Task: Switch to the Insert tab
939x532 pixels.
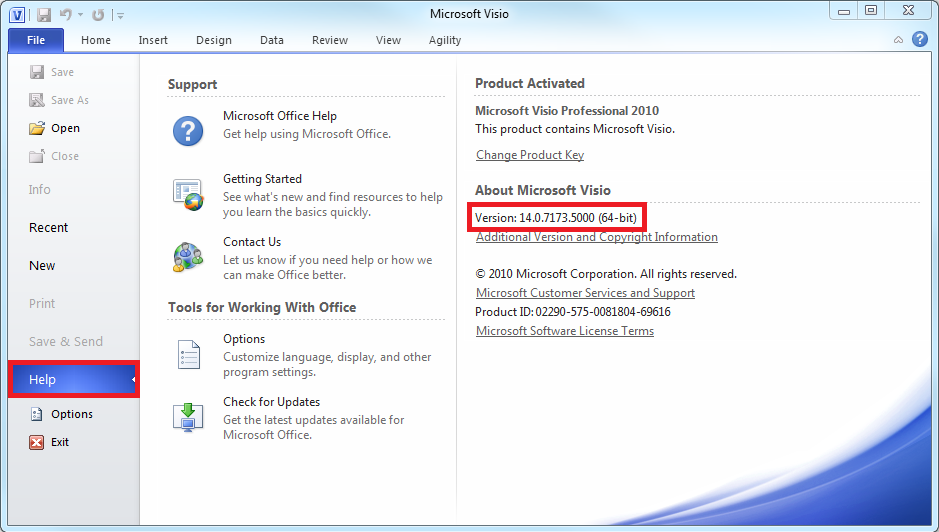Action: click(x=153, y=40)
